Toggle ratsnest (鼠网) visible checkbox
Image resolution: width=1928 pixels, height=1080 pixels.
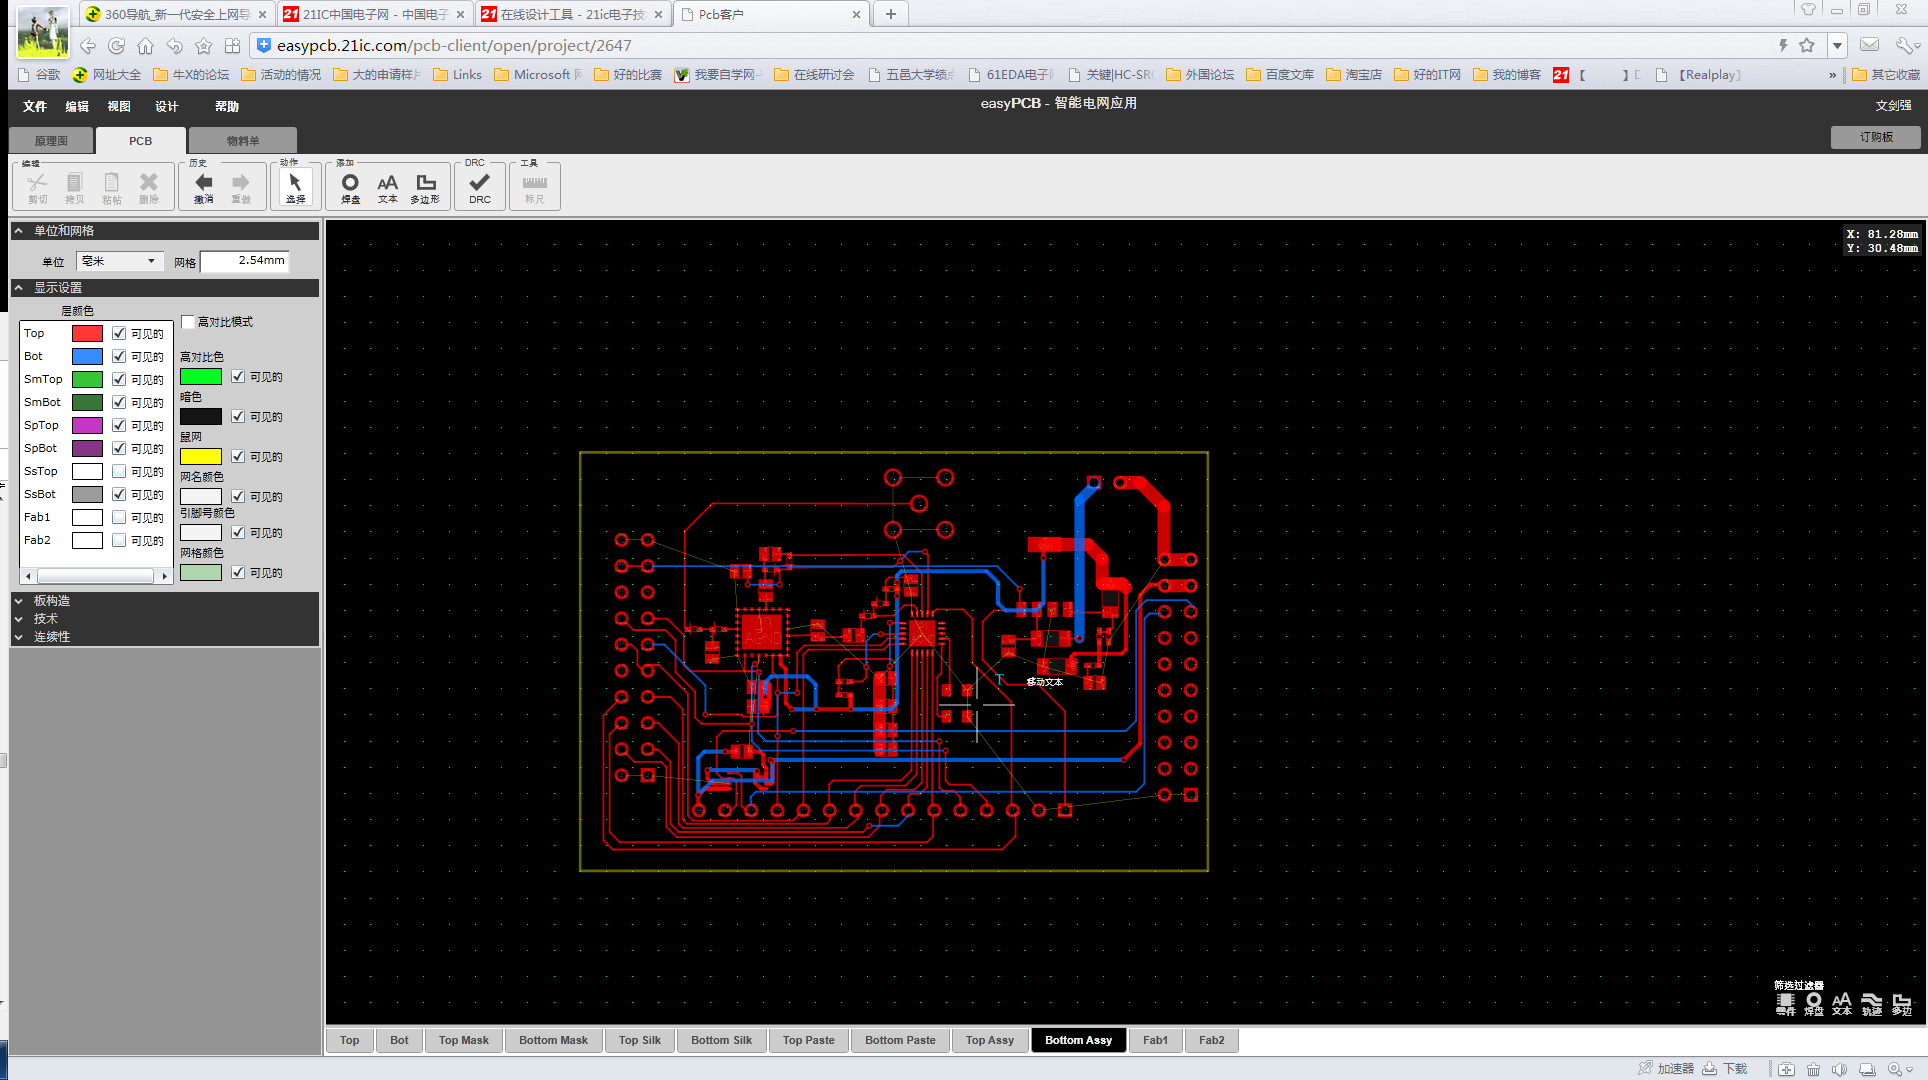(x=238, y=456)
